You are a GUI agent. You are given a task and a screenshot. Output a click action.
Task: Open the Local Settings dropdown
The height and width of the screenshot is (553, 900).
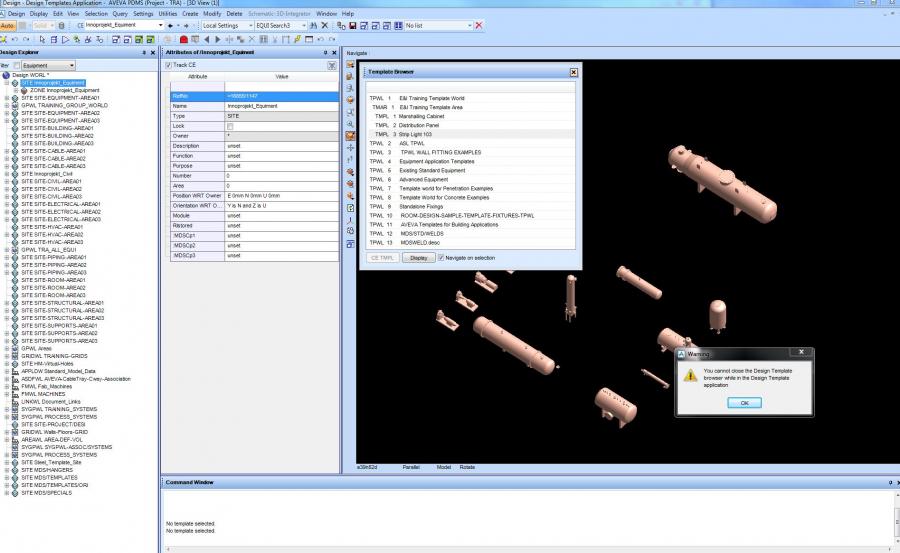251,25
